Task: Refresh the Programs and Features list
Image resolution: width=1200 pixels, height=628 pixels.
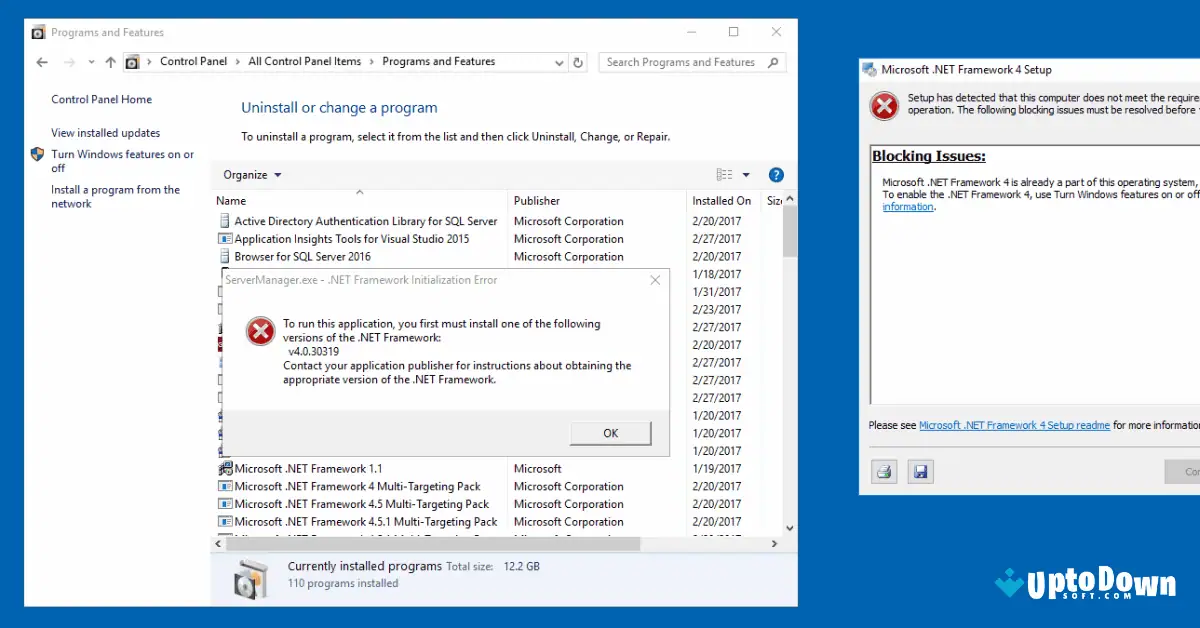Action: [x=578, y=62]
